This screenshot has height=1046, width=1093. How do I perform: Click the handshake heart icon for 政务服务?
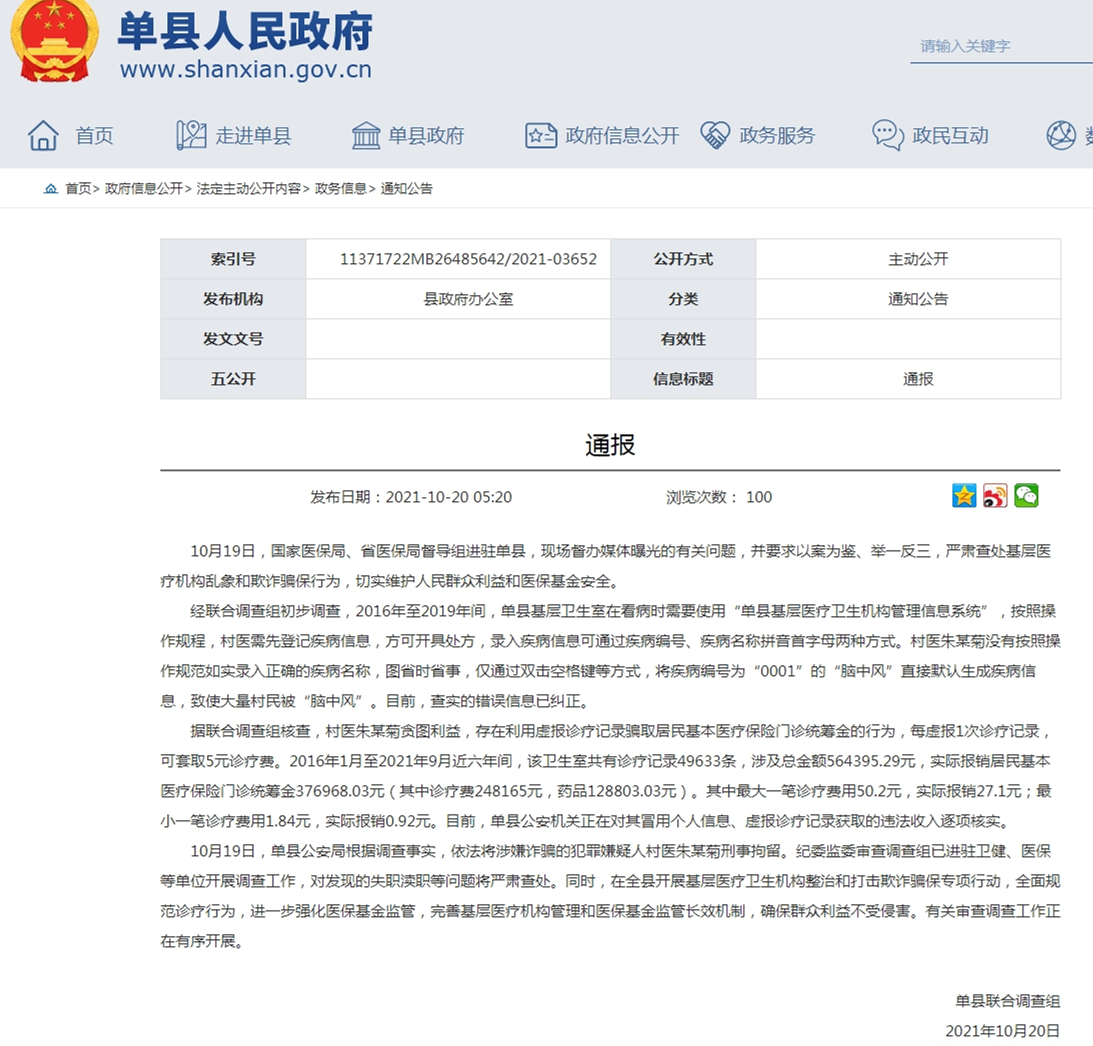[715, 135]
